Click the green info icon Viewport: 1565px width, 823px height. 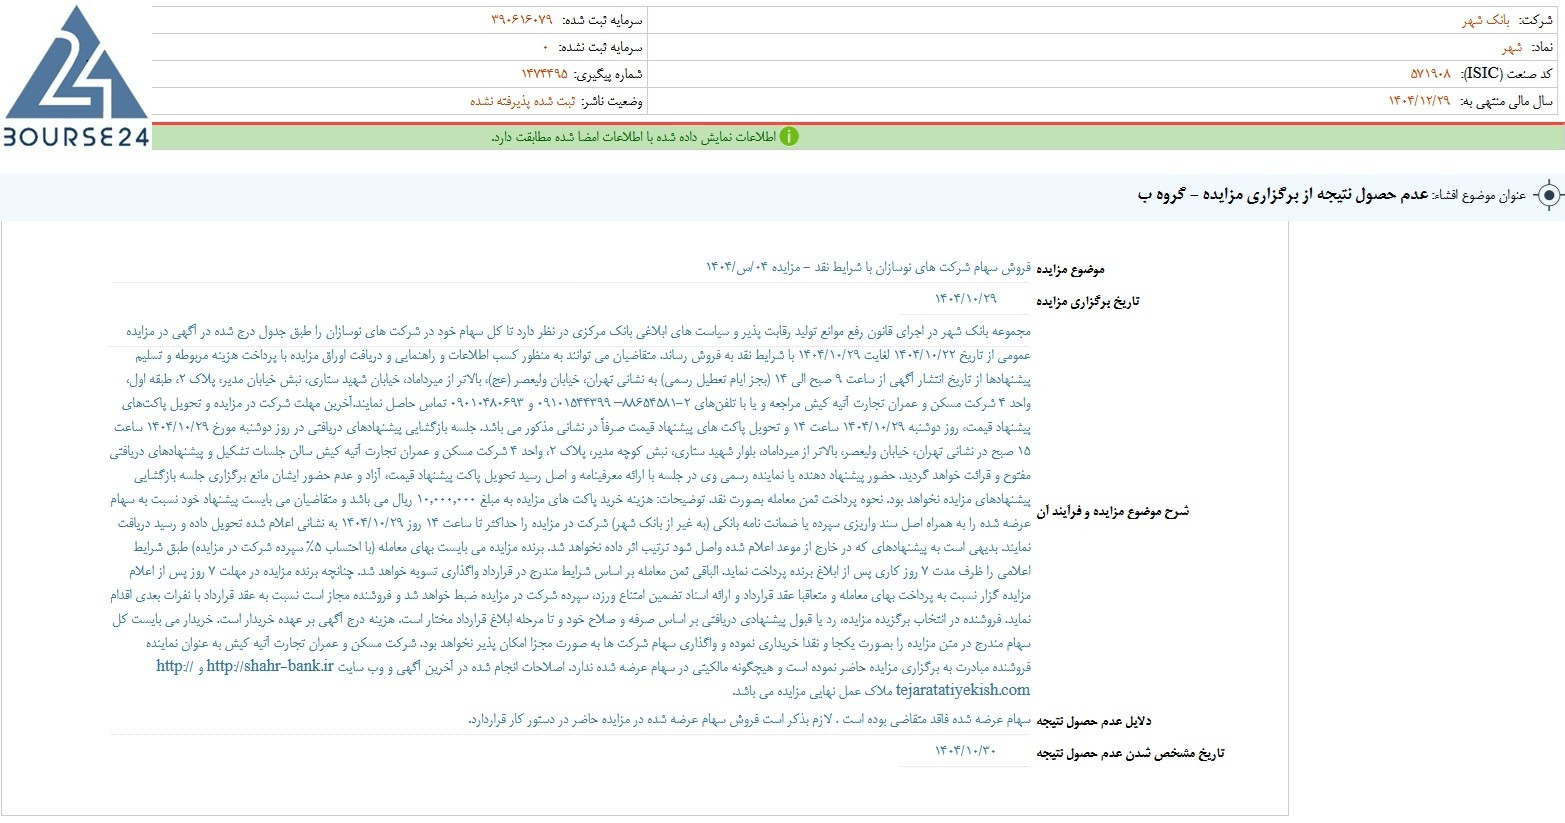point(789,137)
